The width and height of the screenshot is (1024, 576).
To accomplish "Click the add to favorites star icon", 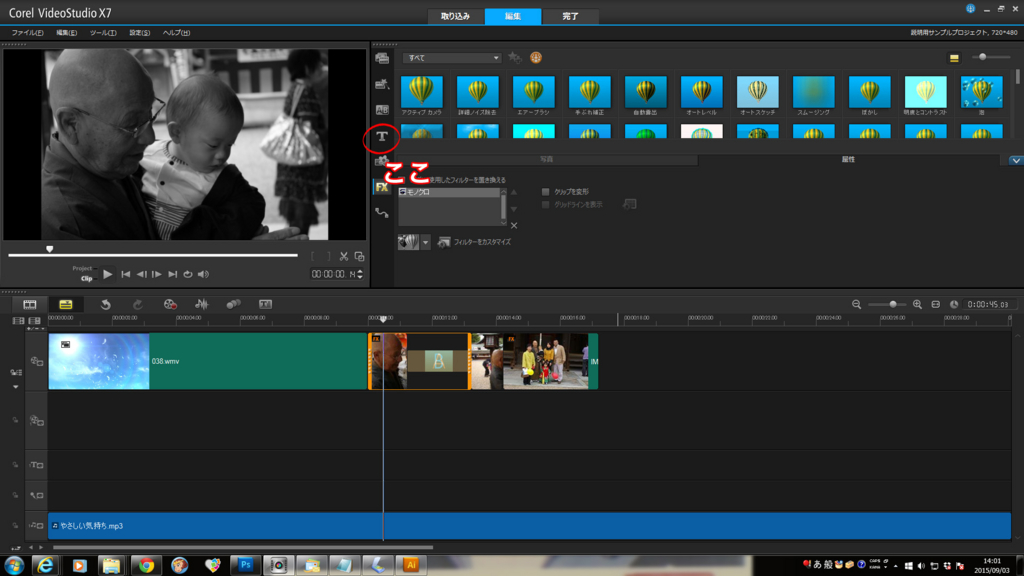I will tap(515, 57).
